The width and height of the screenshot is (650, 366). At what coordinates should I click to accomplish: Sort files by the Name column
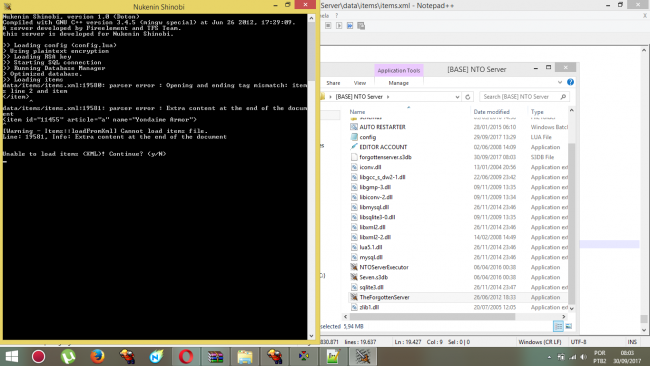pyautogui.click(x=357, y=112)
